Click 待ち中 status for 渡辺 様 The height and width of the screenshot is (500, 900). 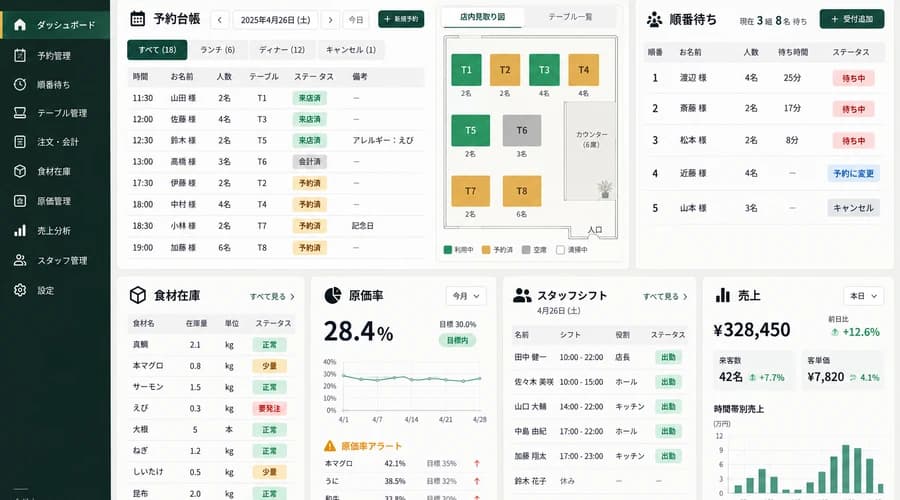tap(854, 79)
